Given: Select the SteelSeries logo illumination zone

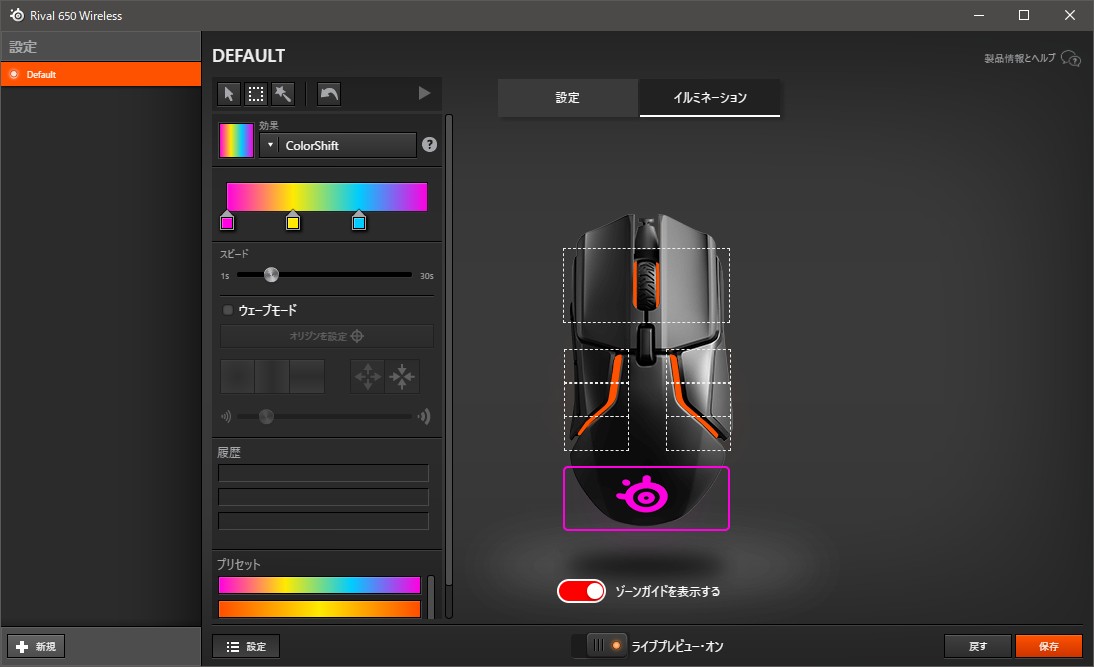Looking at the screenshot, I should point(646,498).
